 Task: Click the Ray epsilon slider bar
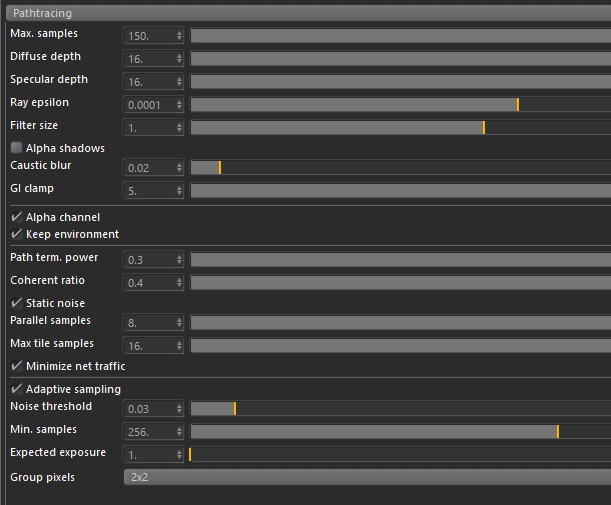[400, 103]
